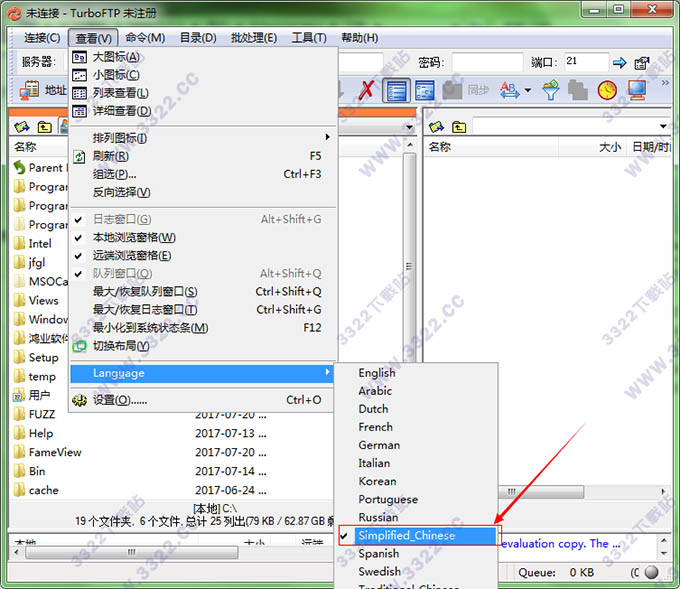
Task: Click the remote pane view icon
Action: coord(425,90)
